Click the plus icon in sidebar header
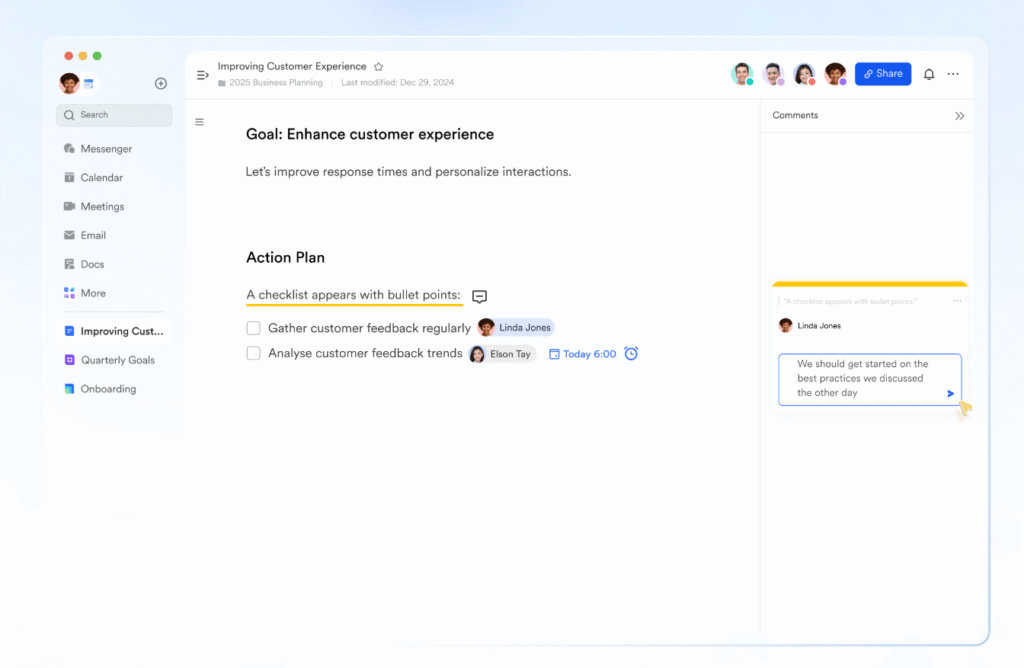 pos(161,84)
